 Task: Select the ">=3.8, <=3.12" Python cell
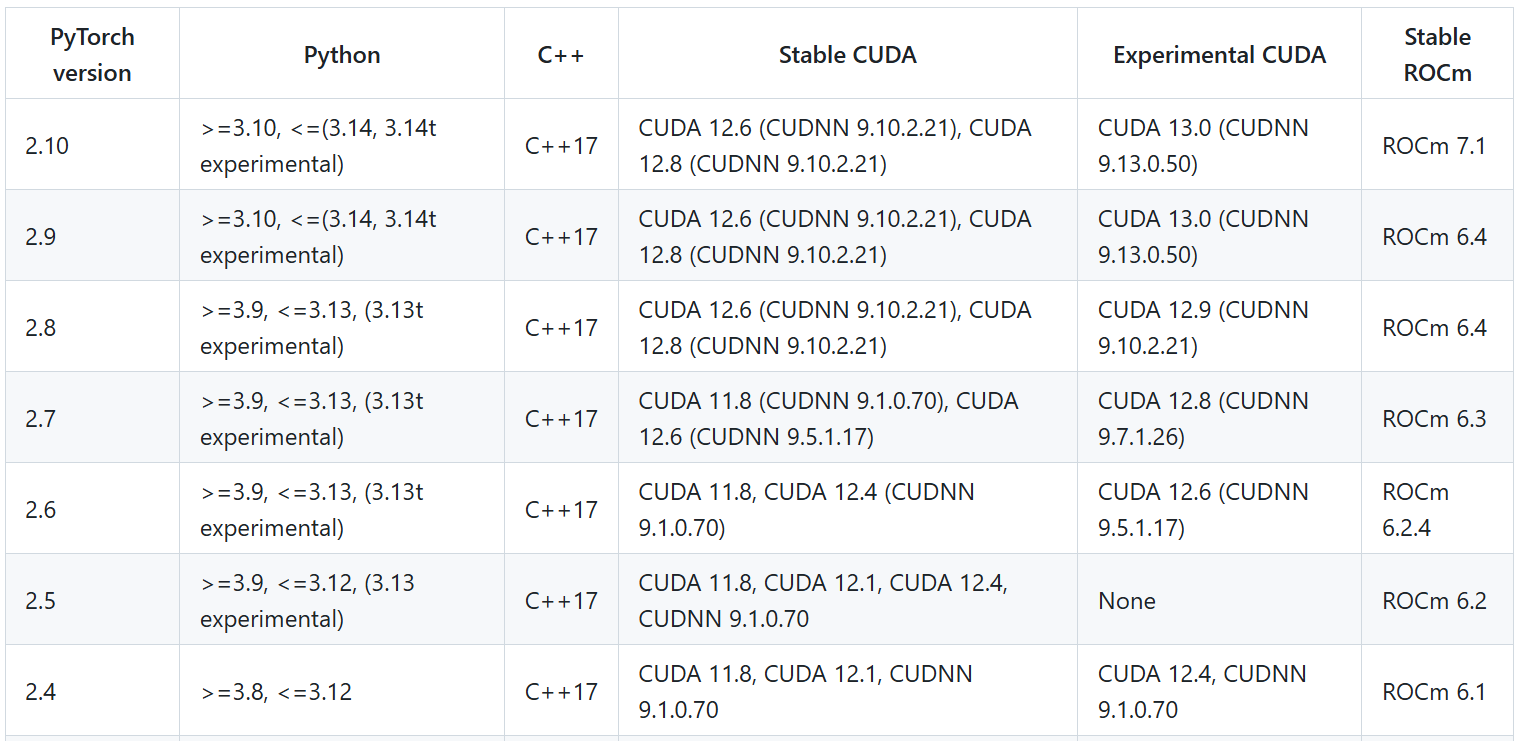276,692
